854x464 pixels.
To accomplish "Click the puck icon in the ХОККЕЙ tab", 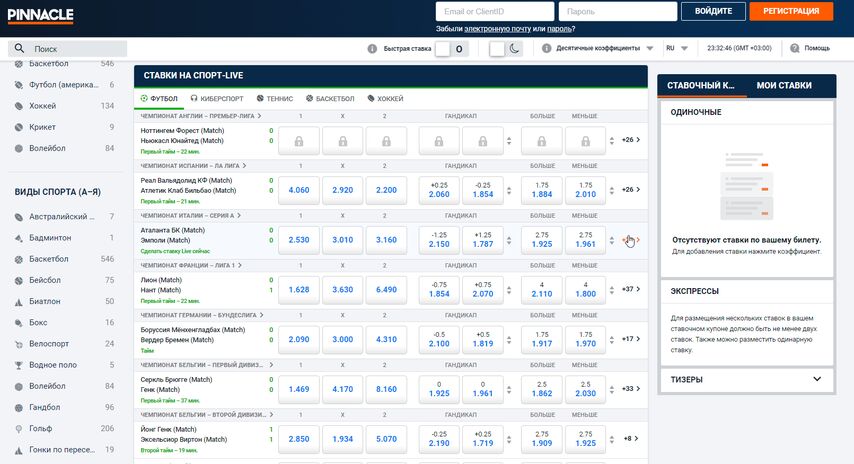I will [x=371, y=99].
